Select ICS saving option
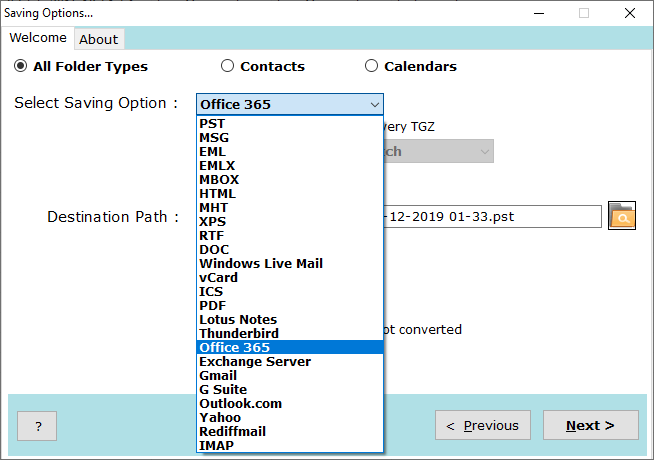Viewport: 654px width, 460px height. tap(290, 292)
